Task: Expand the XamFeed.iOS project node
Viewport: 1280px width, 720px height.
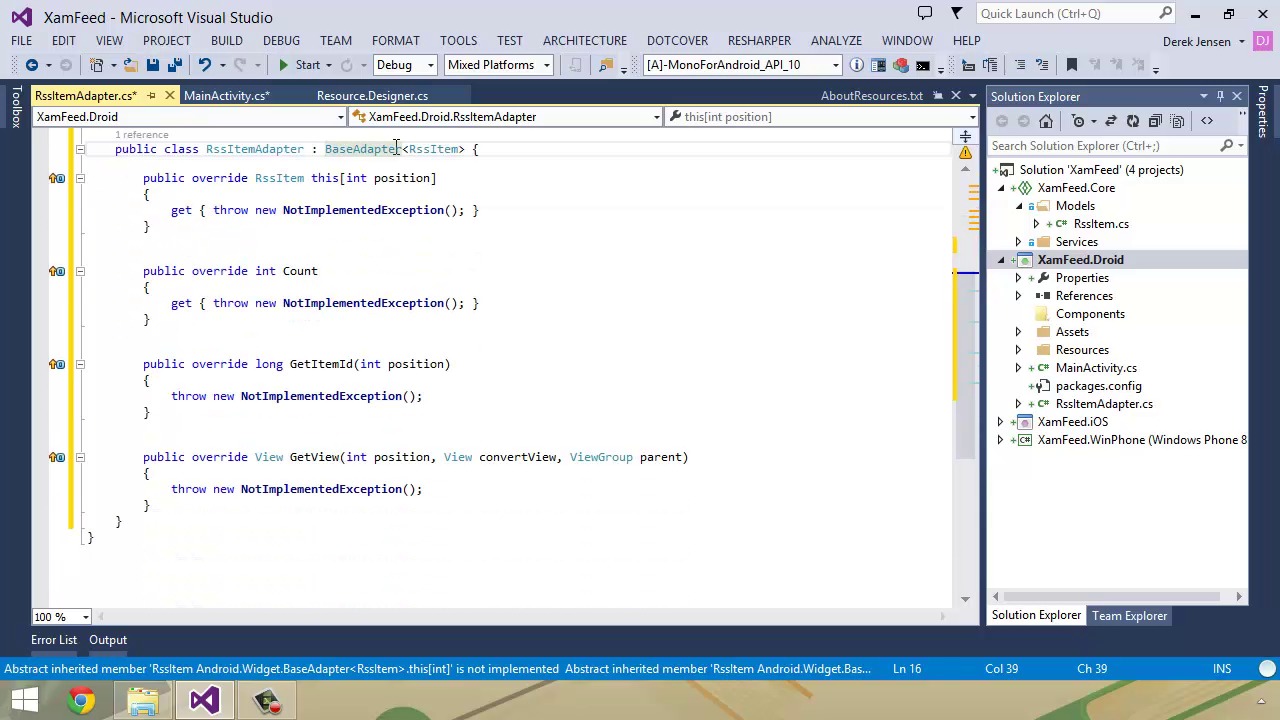Action: pos(1001,422)
